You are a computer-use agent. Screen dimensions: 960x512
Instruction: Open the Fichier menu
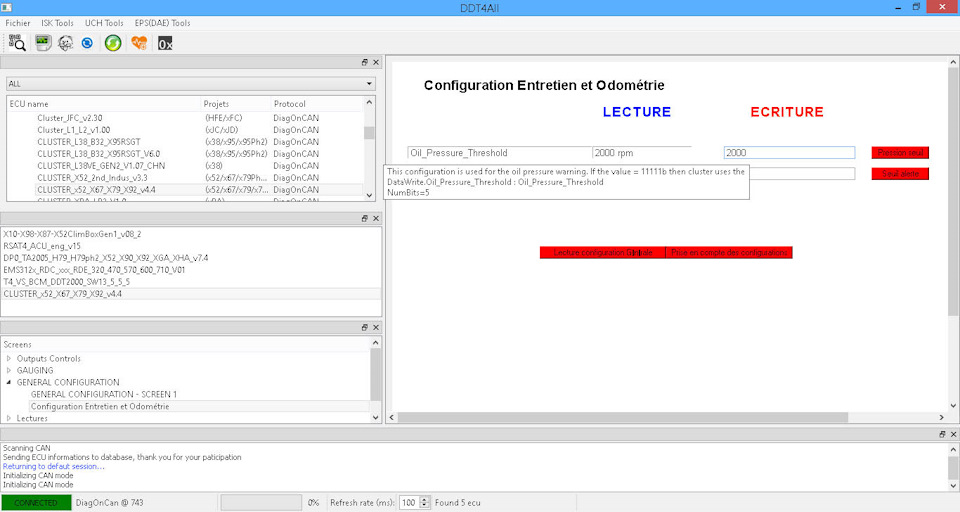[18, 23]
